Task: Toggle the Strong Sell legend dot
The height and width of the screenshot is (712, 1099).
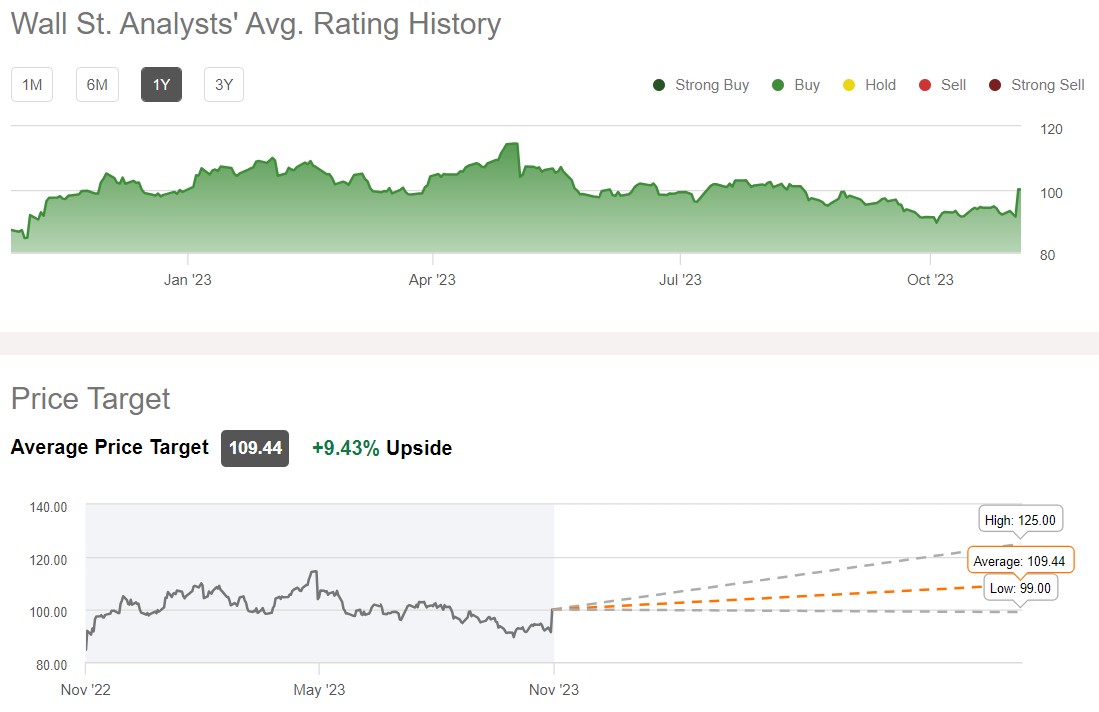Action: [x=995, y=85]
